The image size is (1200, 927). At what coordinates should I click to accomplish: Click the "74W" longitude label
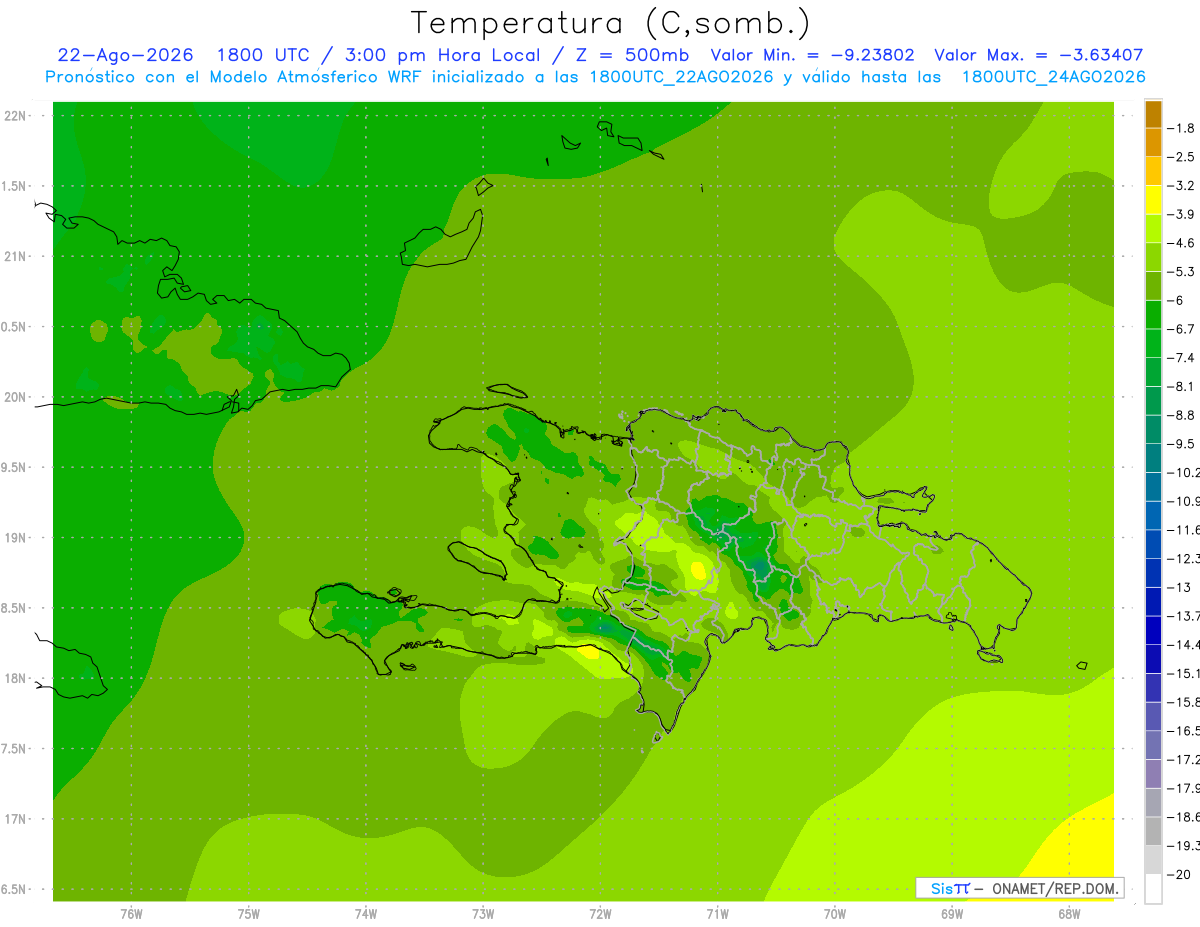tap(366, 914)
